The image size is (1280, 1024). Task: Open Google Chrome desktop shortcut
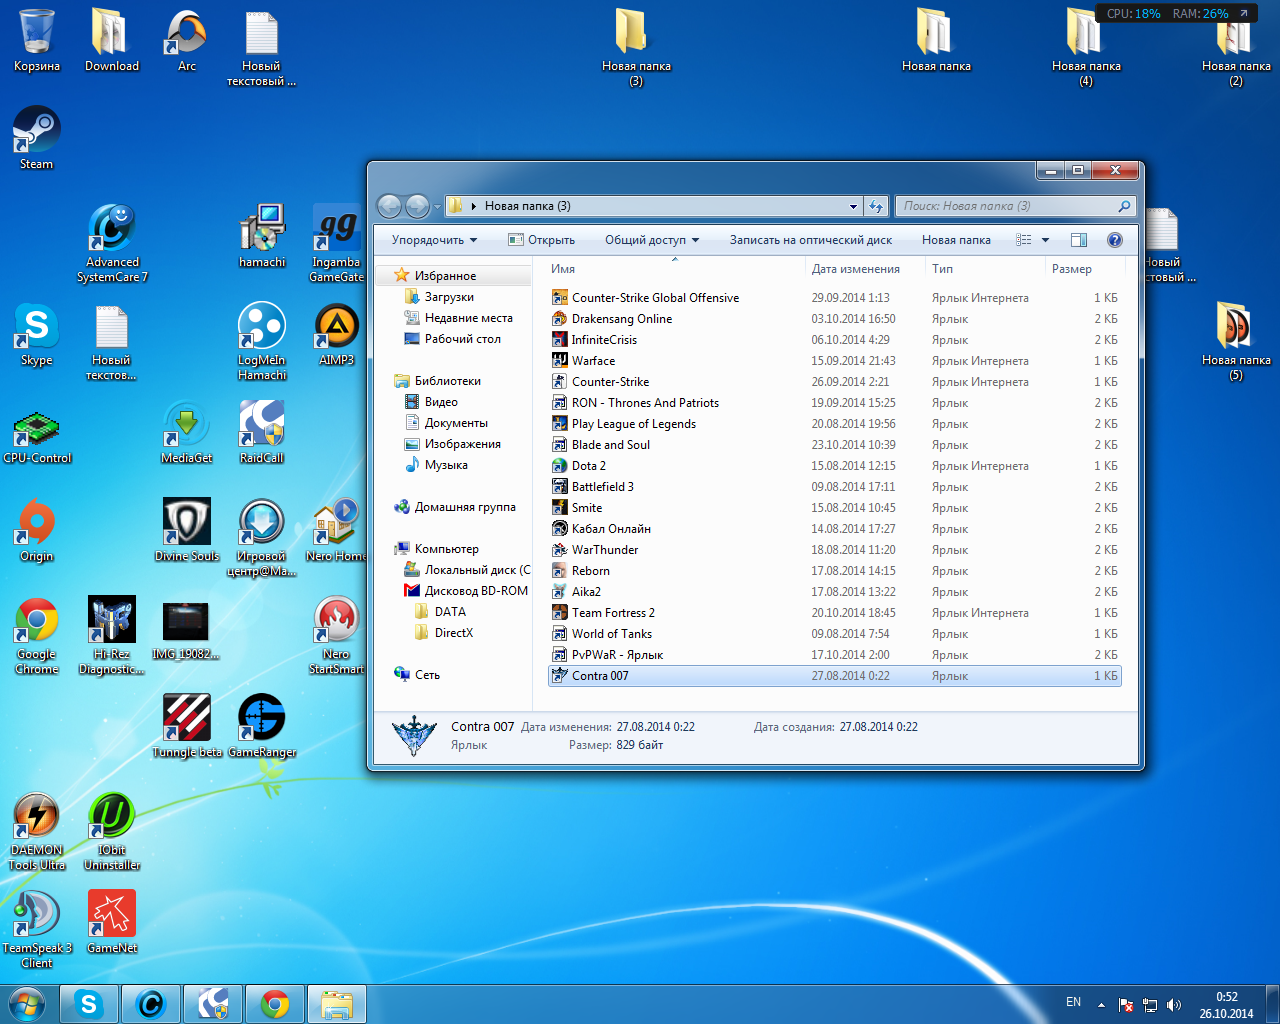tap(37, 635)
